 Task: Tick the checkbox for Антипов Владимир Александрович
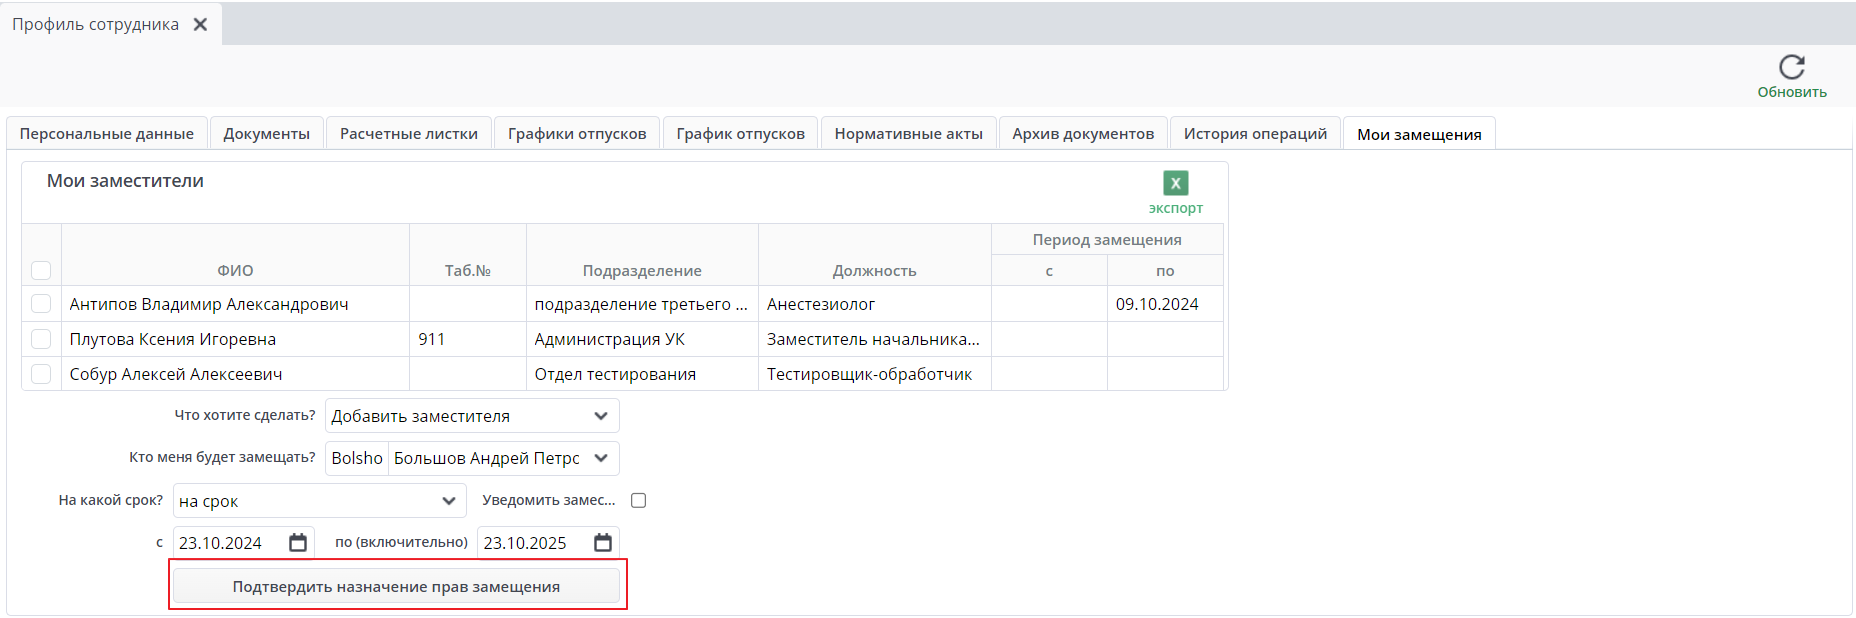point(41,304)
